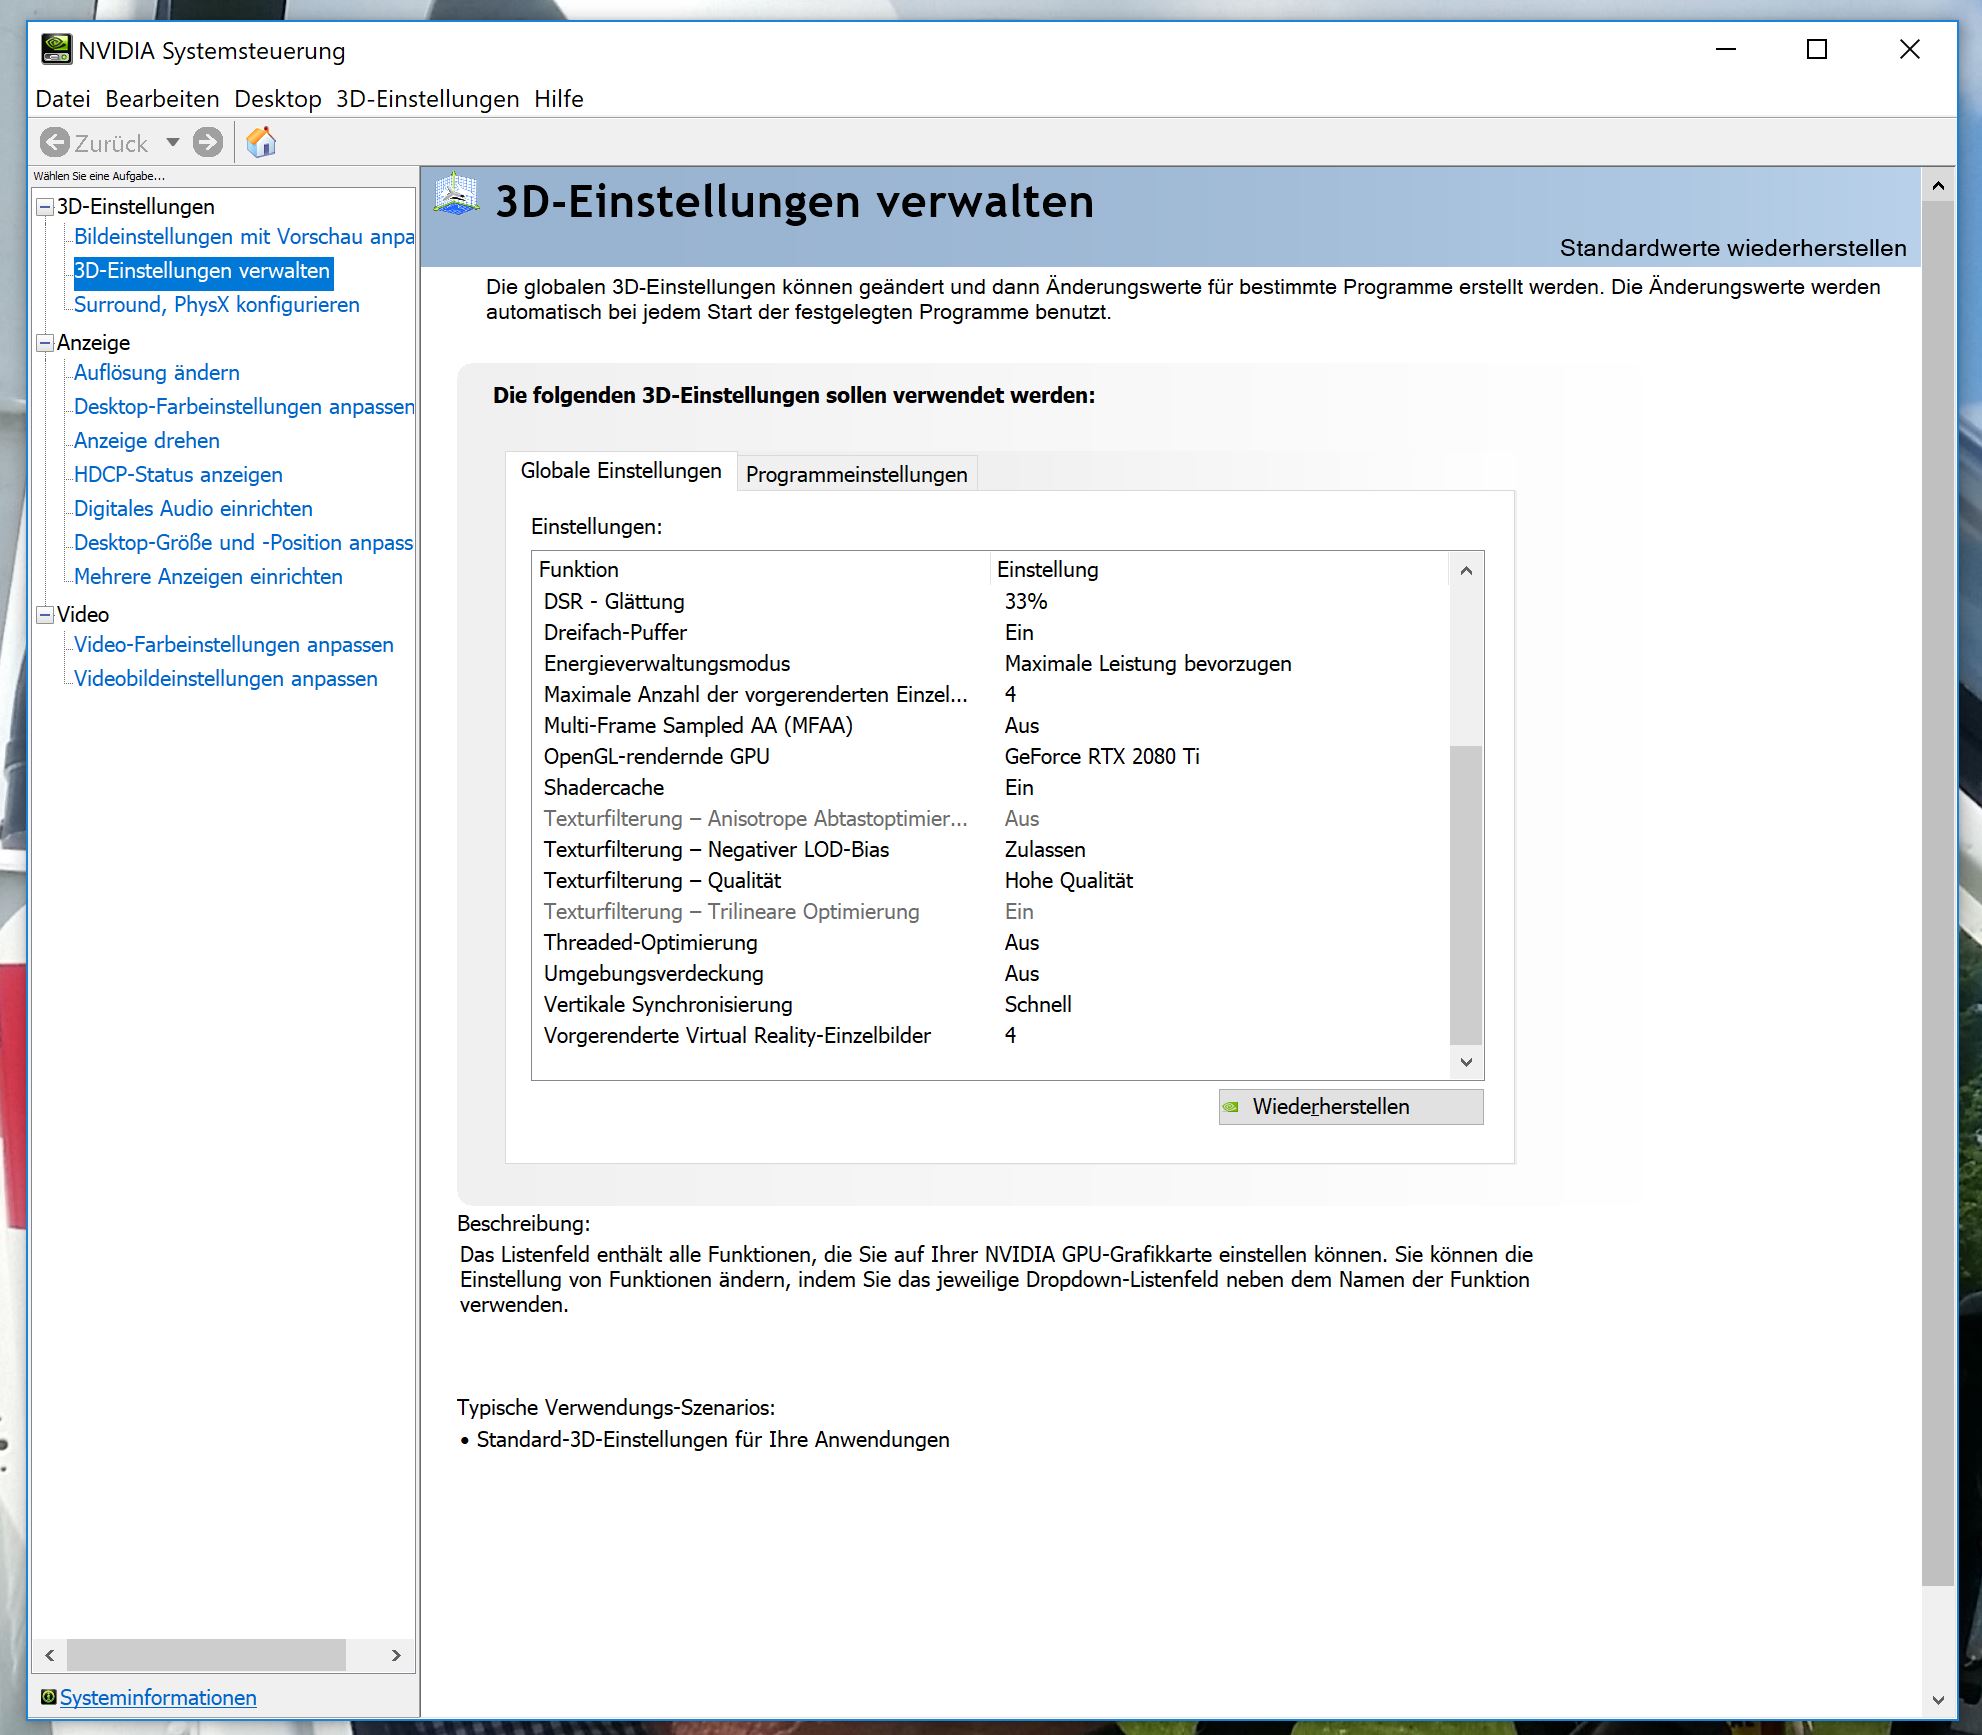
Task: Open Systeminformationen link
Action: 158,1697
